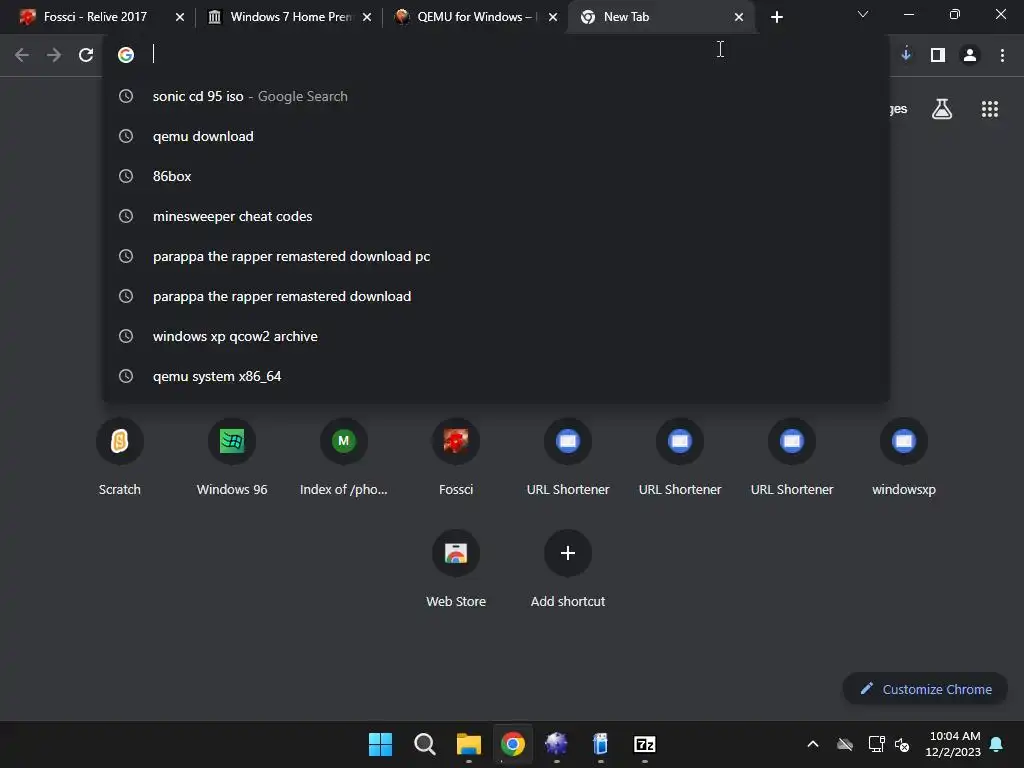Viewport: 1024px width, 768px height.
Task: Open the Windows Start menu
Action: 380,744
